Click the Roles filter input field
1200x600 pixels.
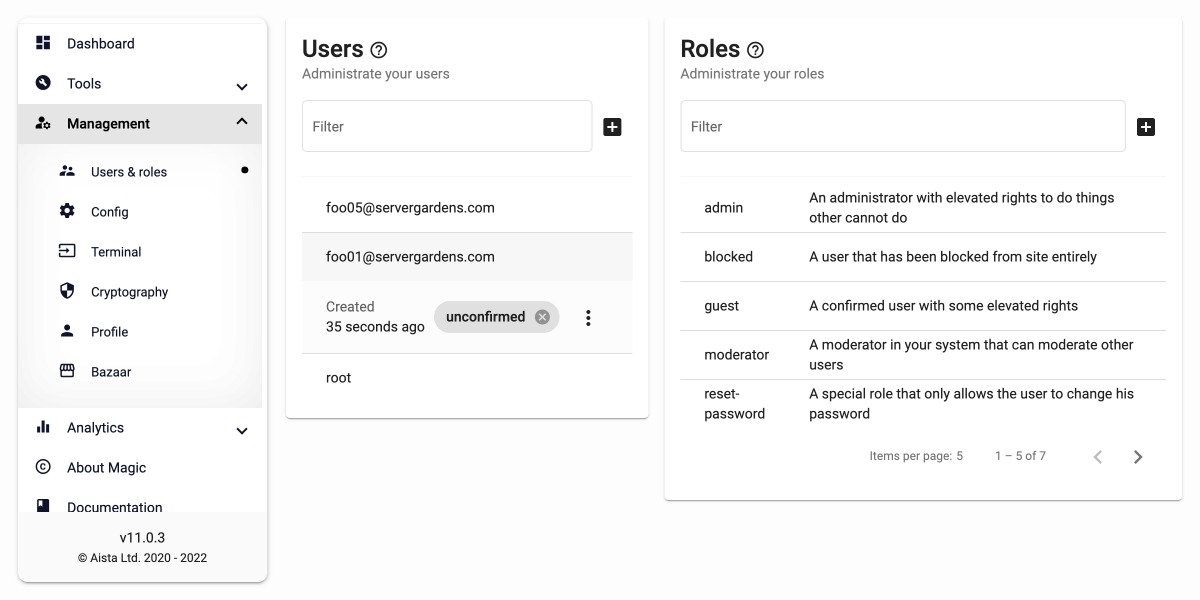[x=903, y=127]
